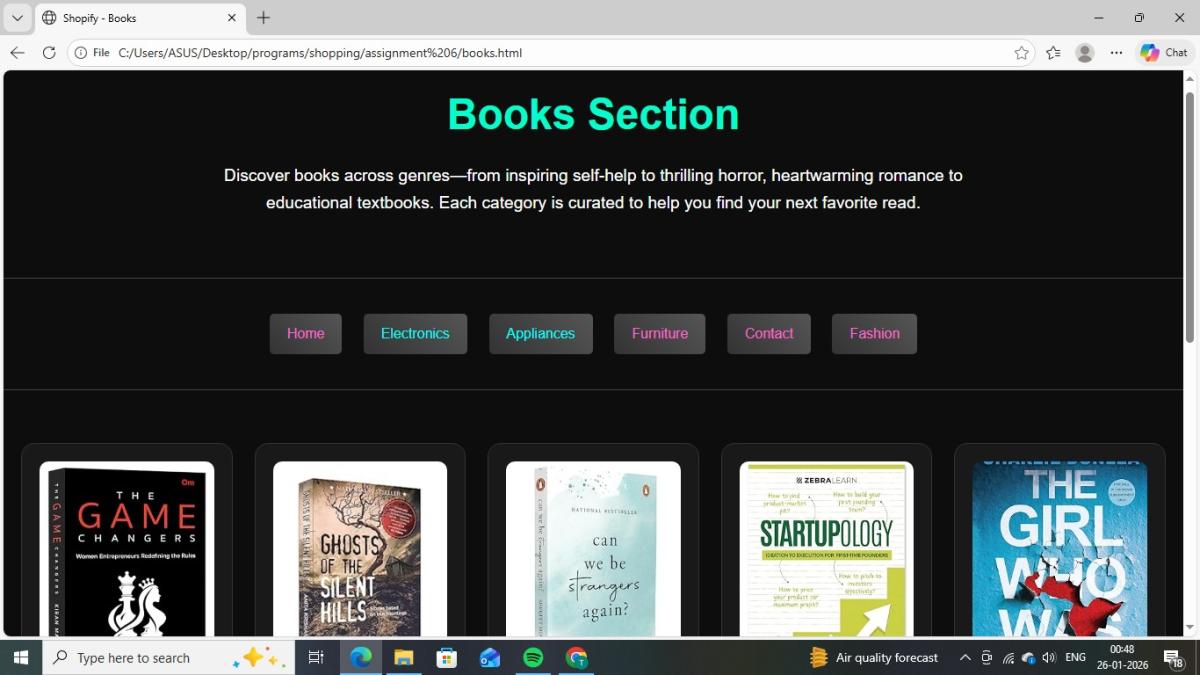Image resolution: width=1200 pixels, height=675 pixels.
Task: Navigate to the Electronics section
Action: coord(415,334)
